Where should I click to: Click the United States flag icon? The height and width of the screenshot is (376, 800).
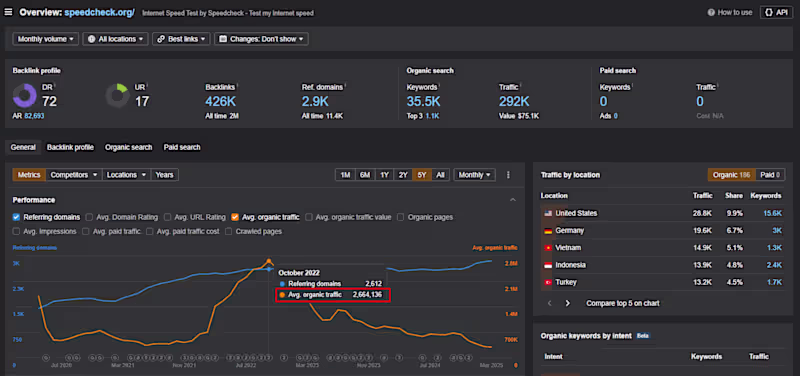[x=548, y=213]
